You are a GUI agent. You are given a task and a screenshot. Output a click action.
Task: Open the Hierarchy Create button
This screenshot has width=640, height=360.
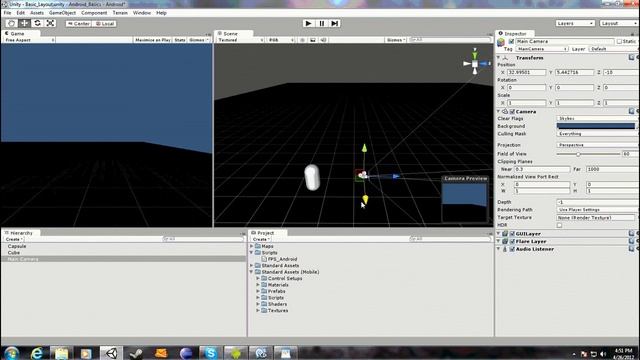coord(14,239)
